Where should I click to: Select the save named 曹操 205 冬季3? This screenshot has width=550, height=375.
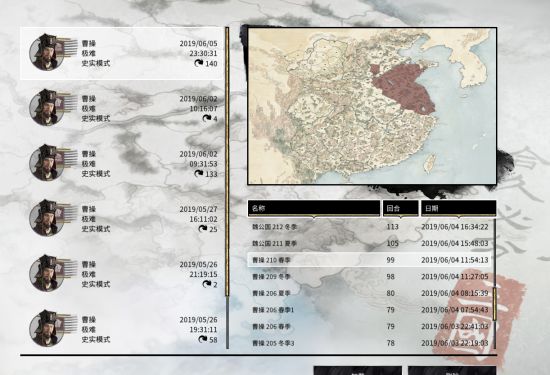pyautogui.click(x=370, y=343)
